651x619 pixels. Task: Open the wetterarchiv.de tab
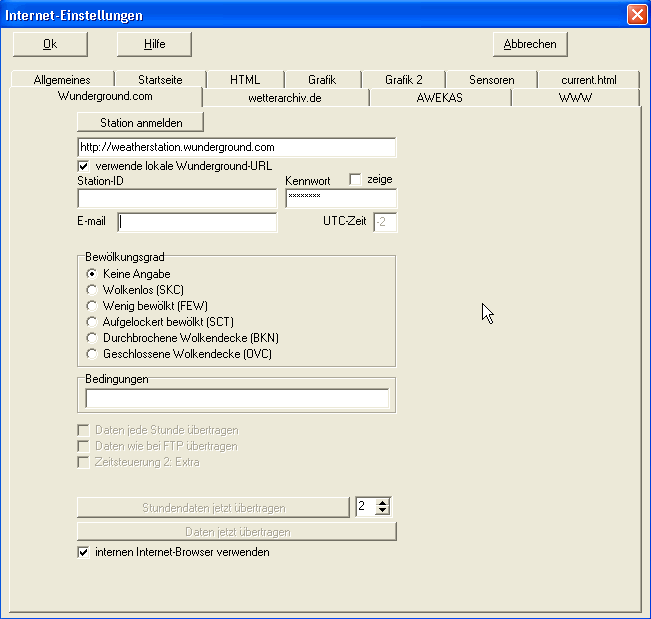285,98
